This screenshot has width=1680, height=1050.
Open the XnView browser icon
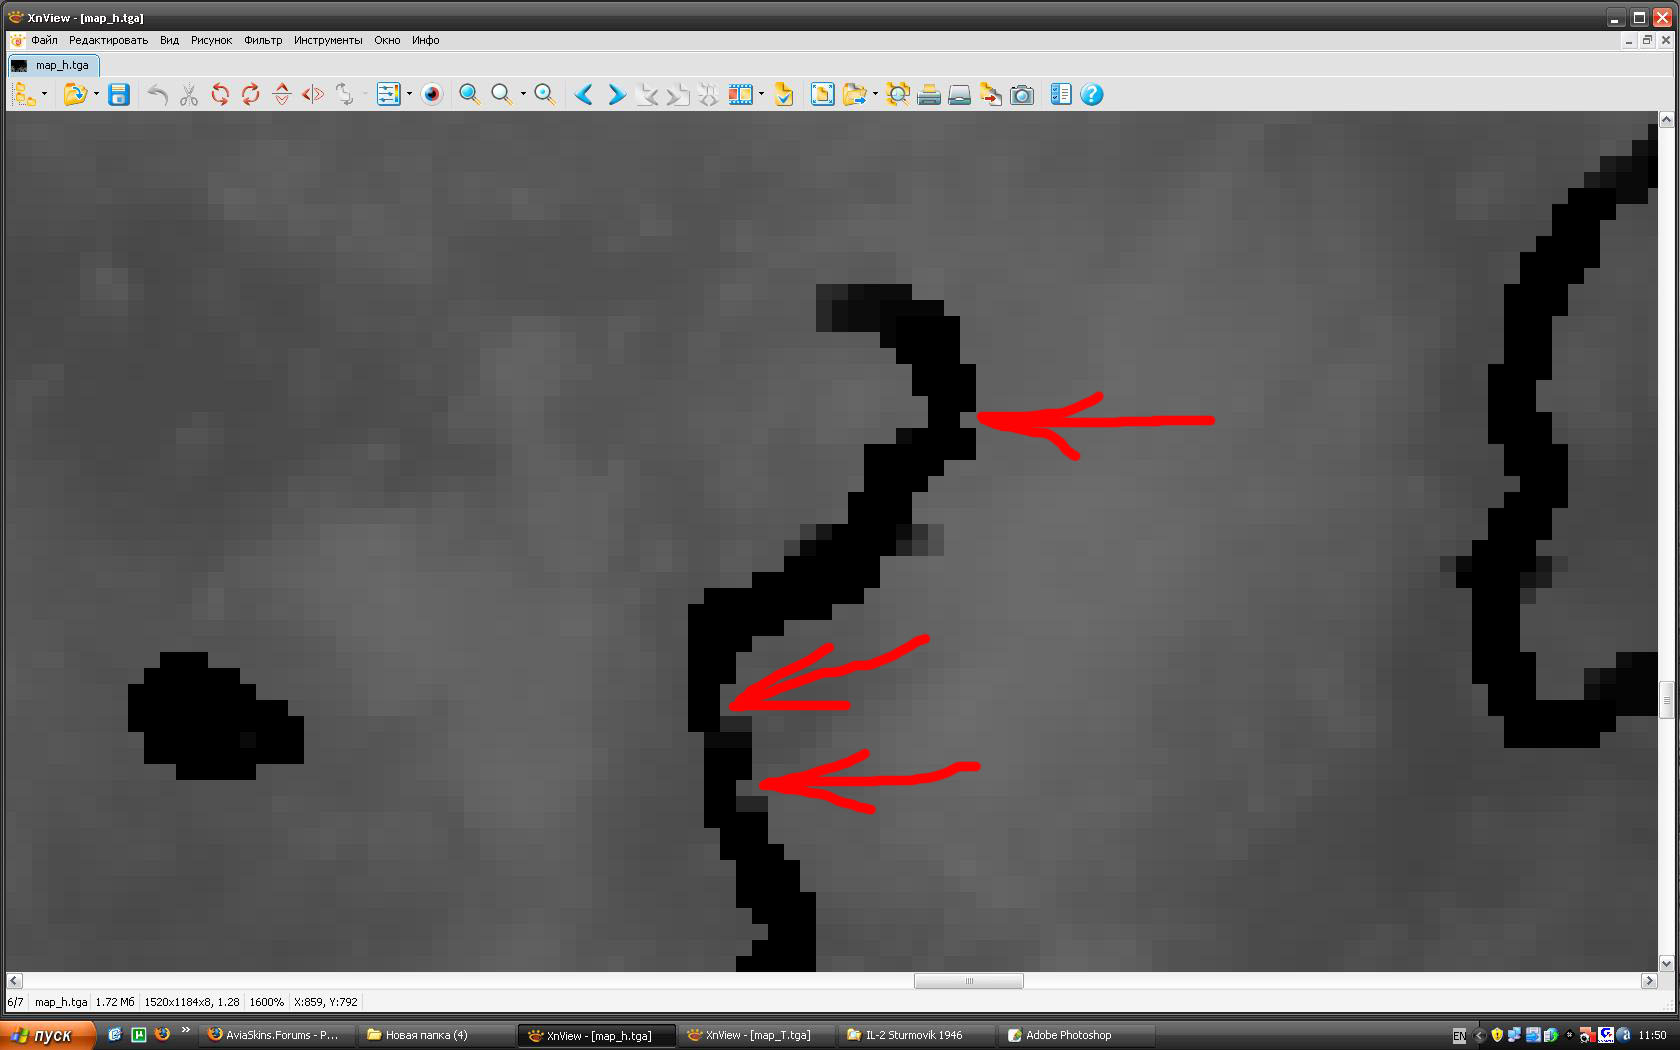click(23, 94)
